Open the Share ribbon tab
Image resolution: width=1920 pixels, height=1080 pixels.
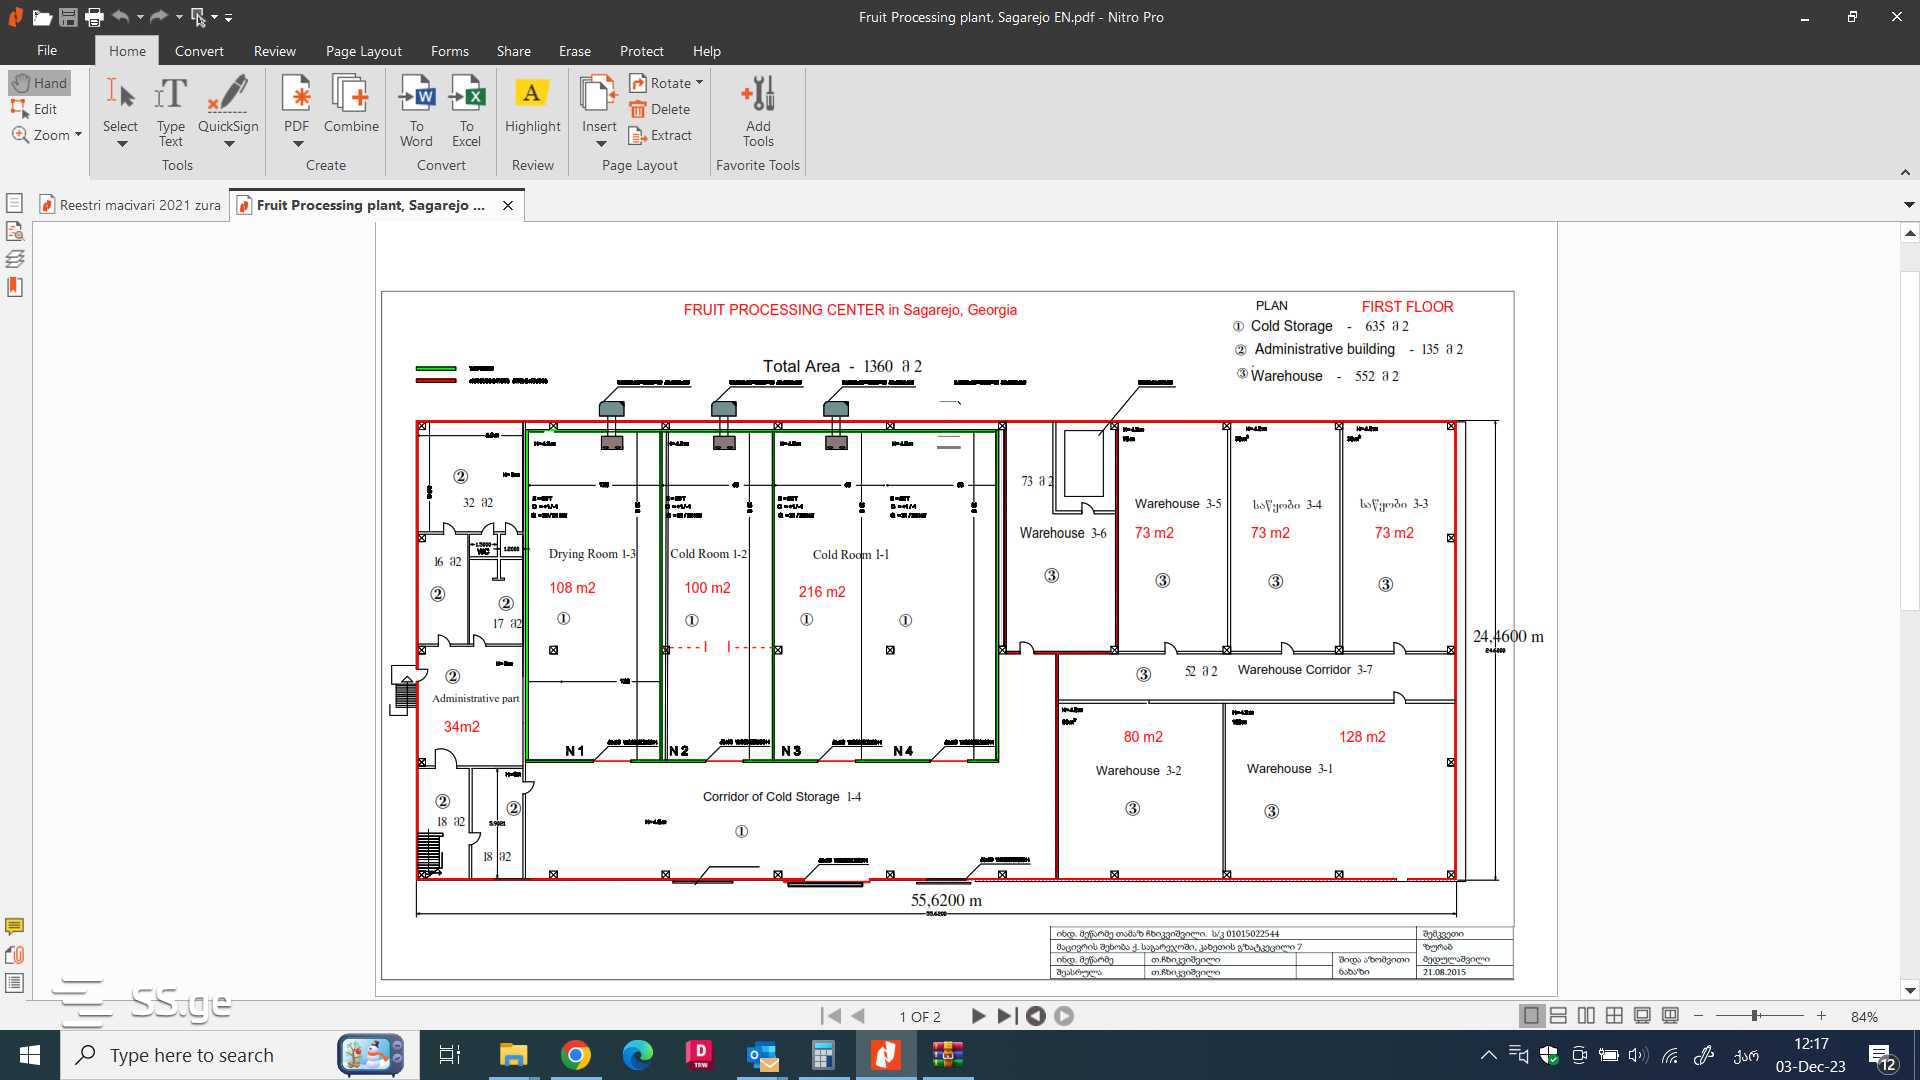(x=513, y=51)
